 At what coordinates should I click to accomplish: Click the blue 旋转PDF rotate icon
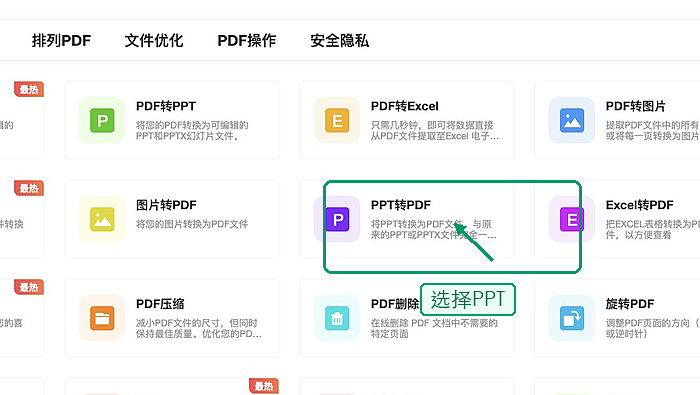coord(572,318)
